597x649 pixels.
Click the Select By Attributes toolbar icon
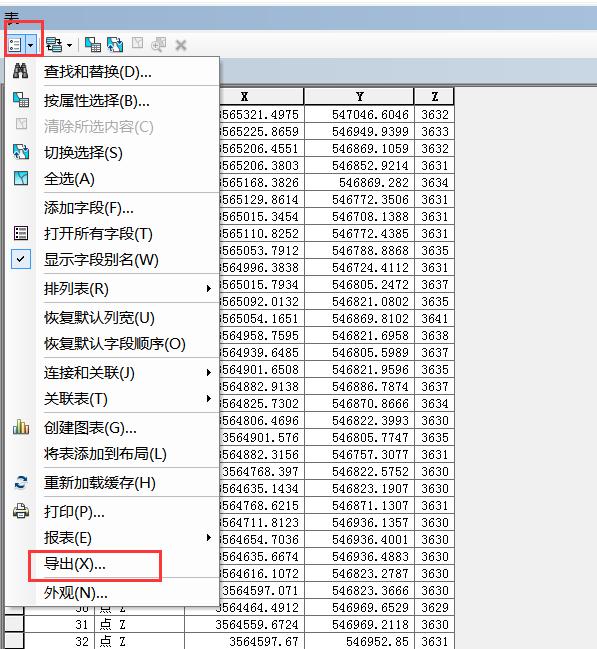93,45
